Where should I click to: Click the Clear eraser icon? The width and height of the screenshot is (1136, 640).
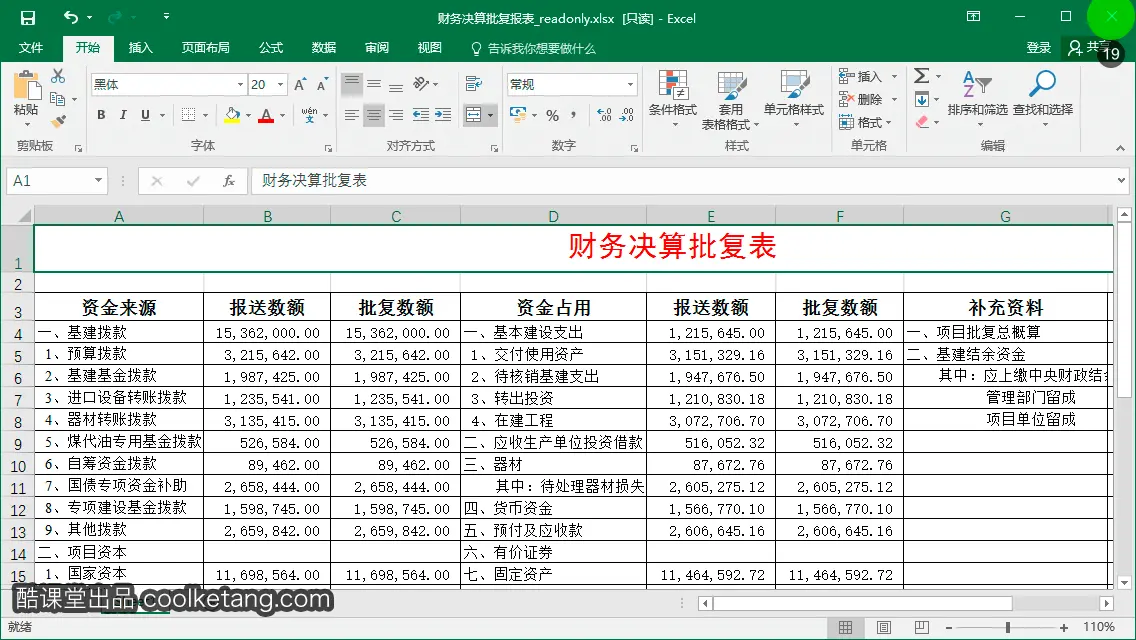click(922, 122)
